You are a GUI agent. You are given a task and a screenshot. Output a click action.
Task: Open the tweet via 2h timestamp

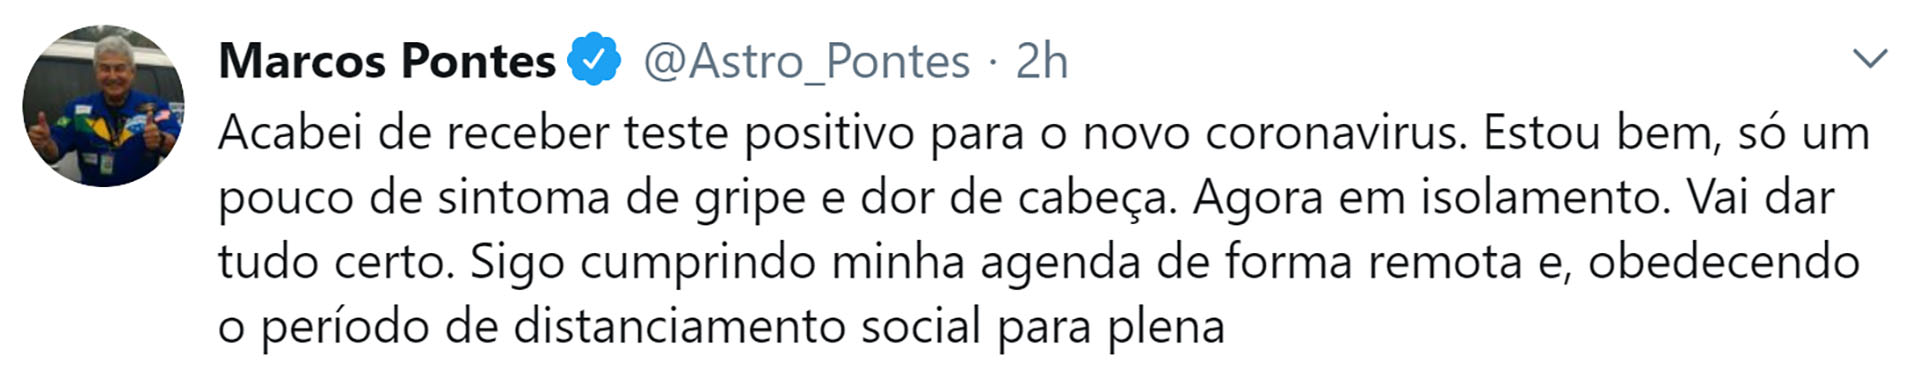(x=1042, y=61)
